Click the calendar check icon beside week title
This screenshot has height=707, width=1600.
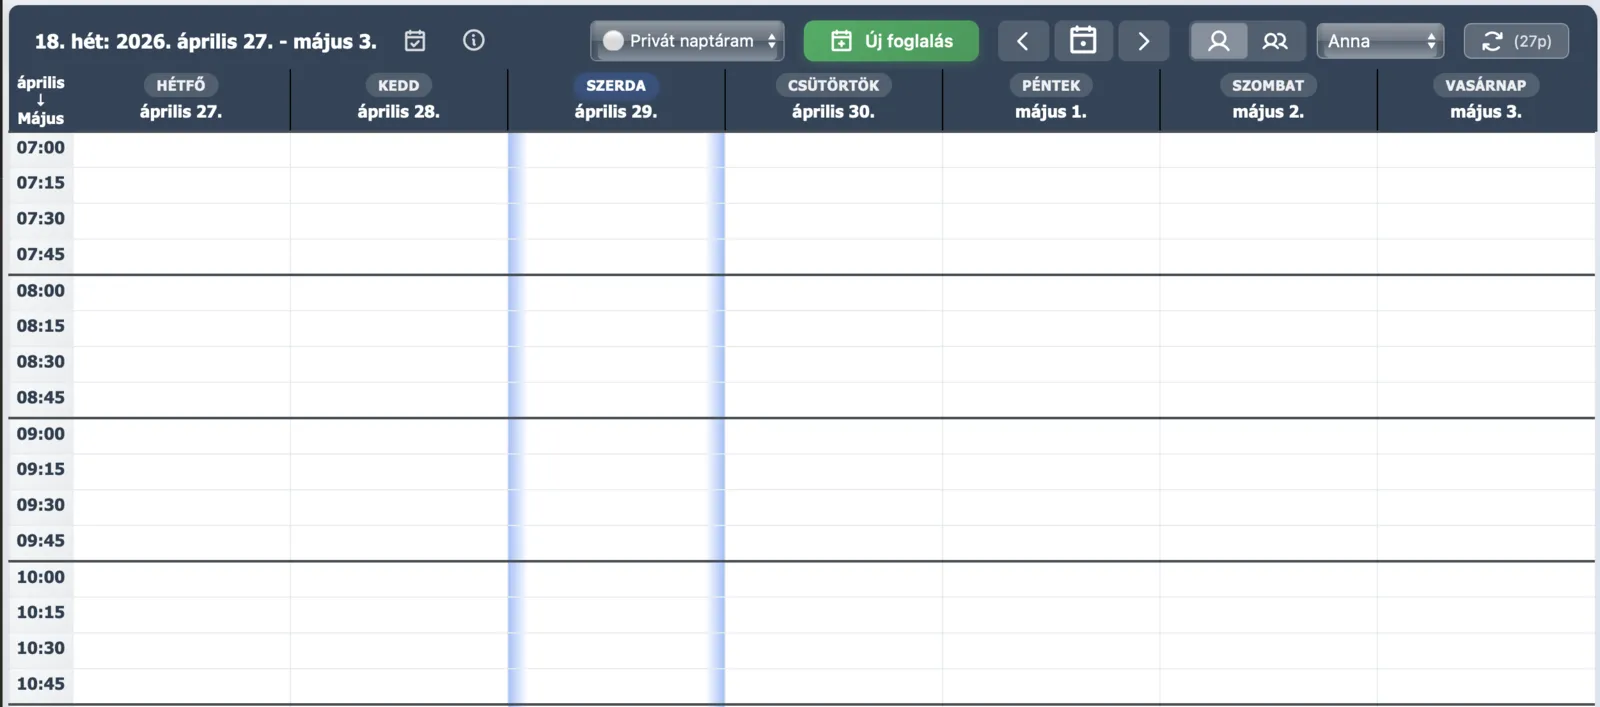tap(415, 41)
